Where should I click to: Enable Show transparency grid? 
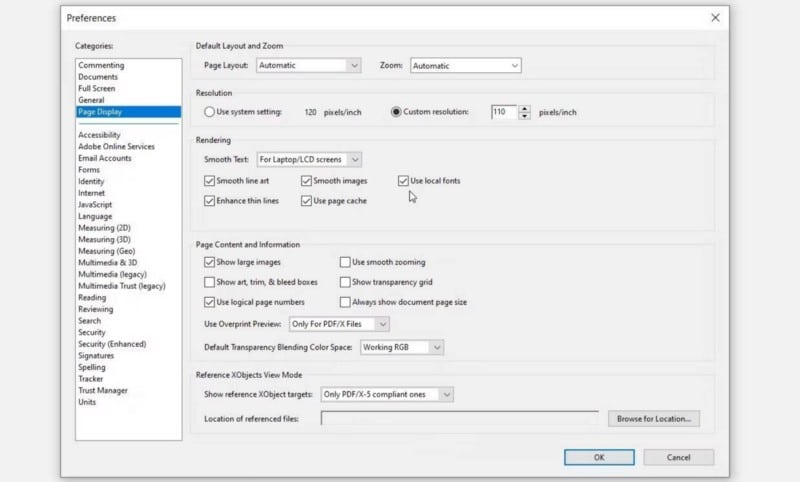click(345, 282)
